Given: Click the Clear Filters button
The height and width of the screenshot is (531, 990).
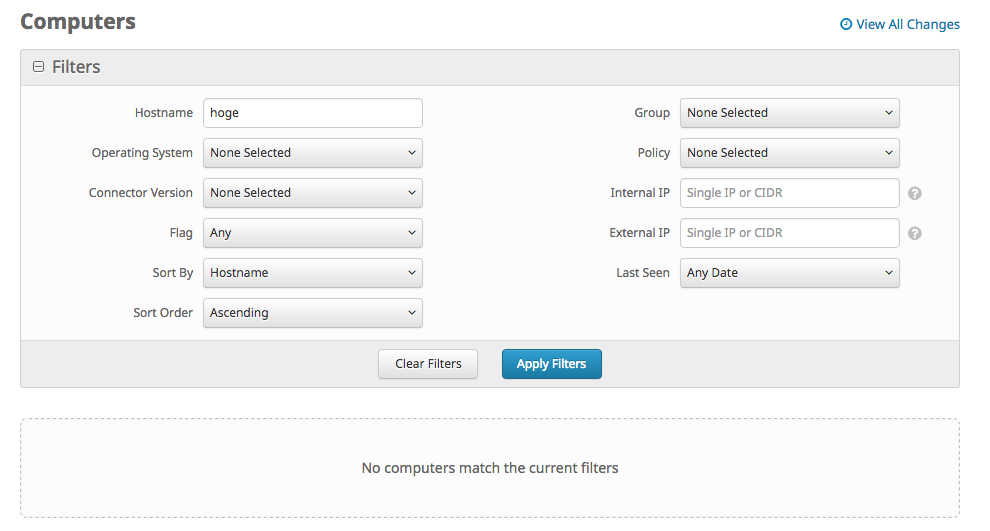Looking at the screenshot, I should 428,364.
